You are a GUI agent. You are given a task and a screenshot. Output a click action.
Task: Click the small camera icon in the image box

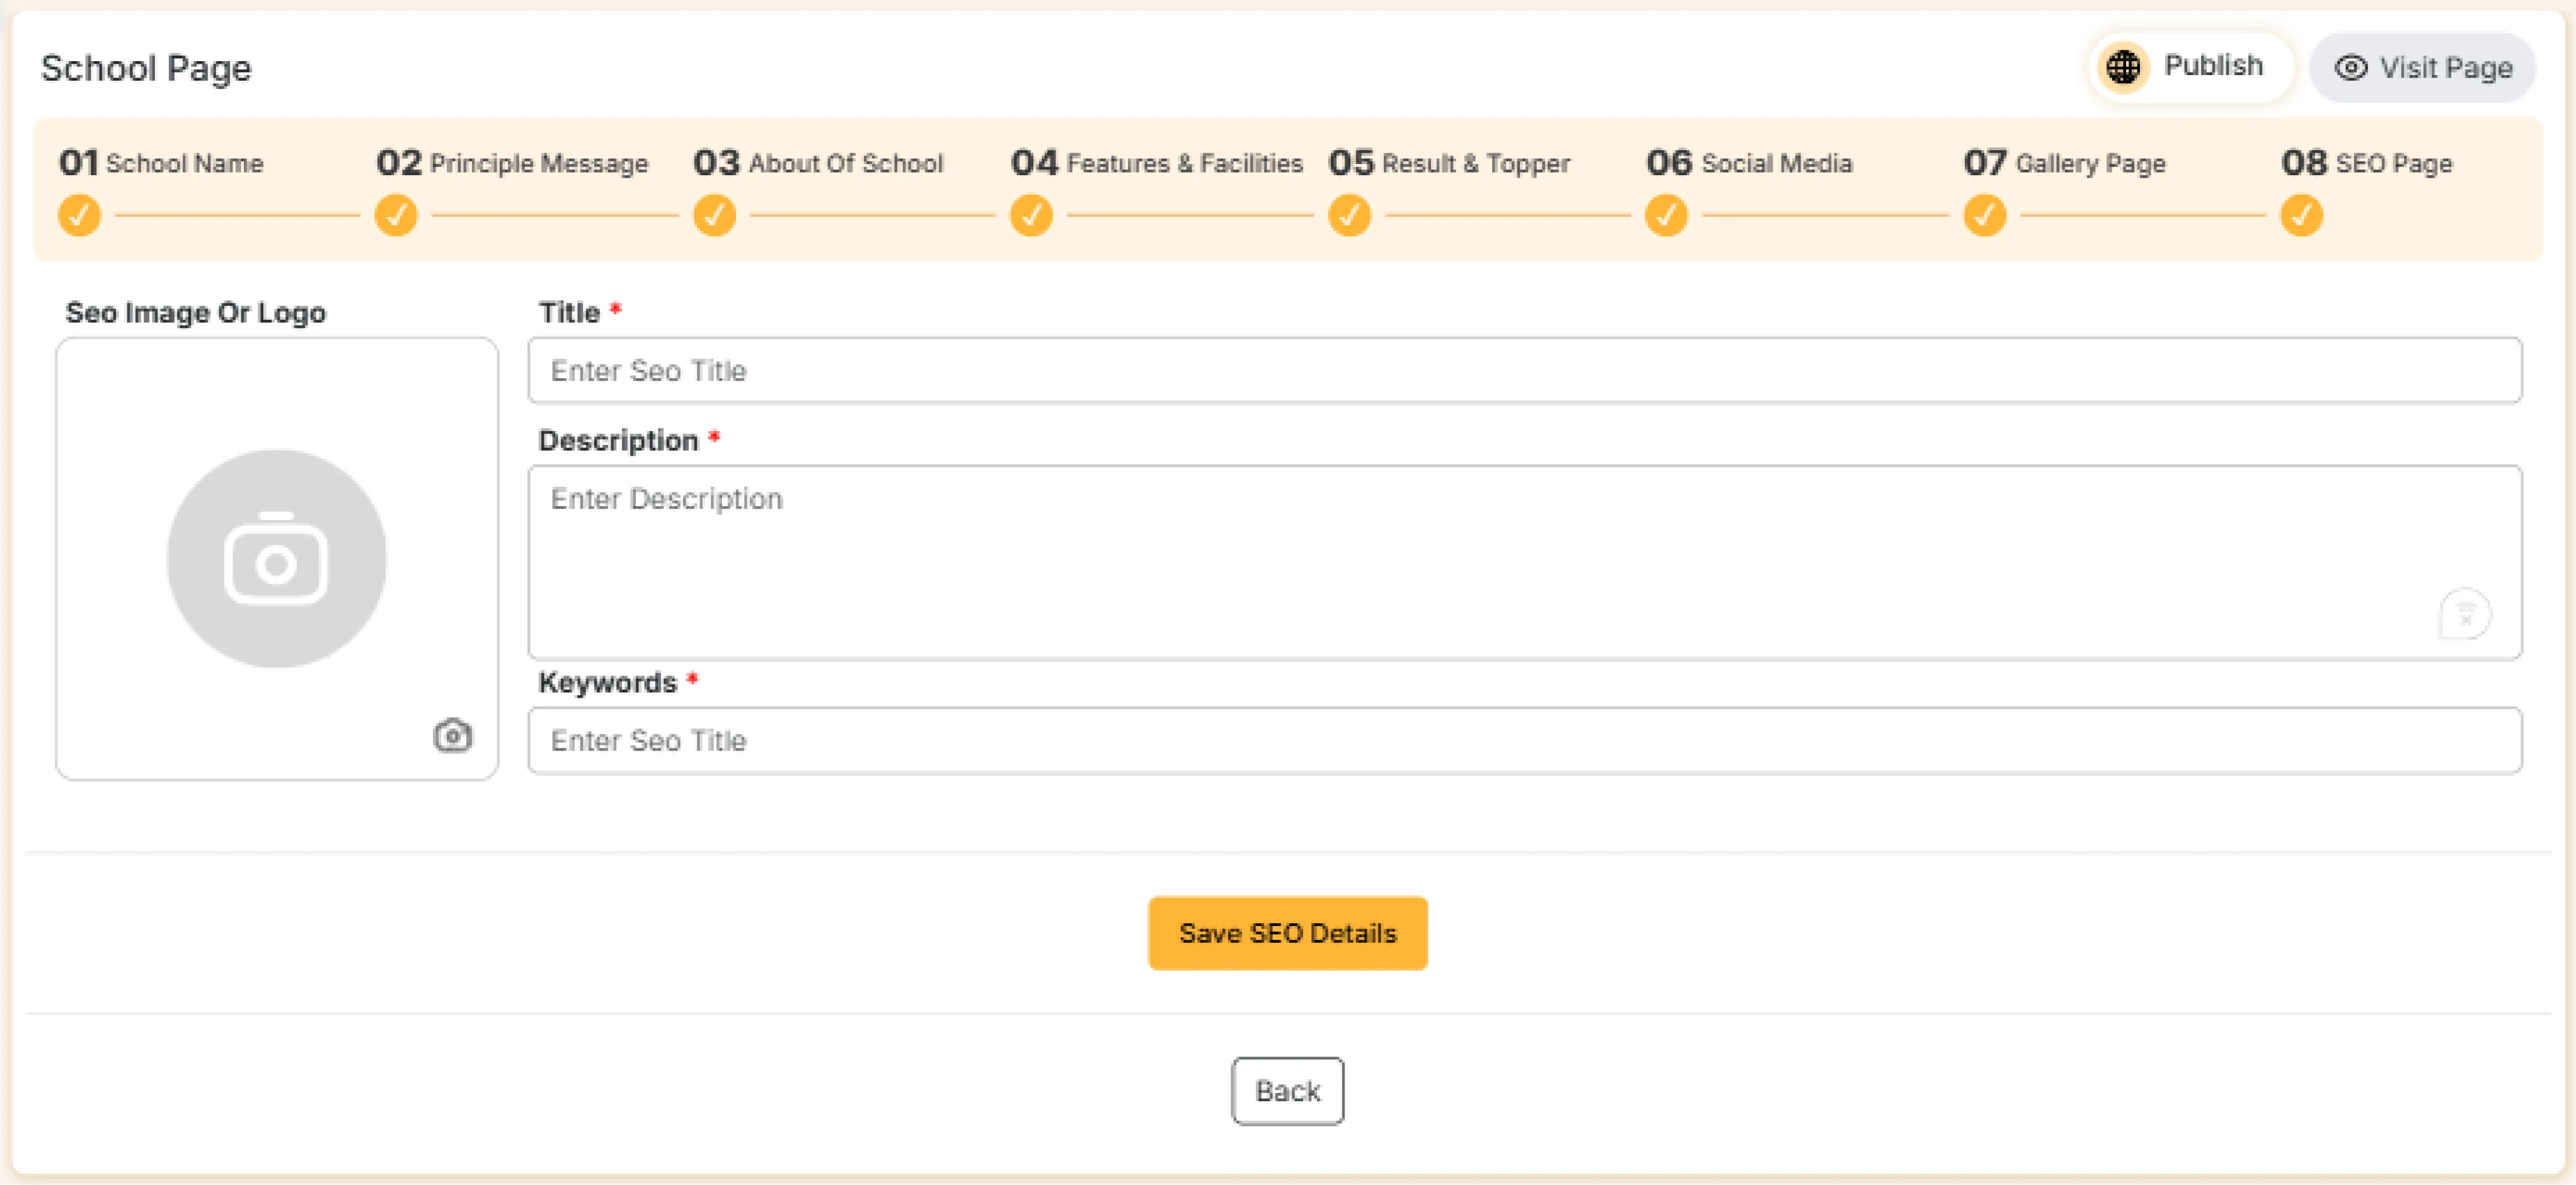pos(452,736)
